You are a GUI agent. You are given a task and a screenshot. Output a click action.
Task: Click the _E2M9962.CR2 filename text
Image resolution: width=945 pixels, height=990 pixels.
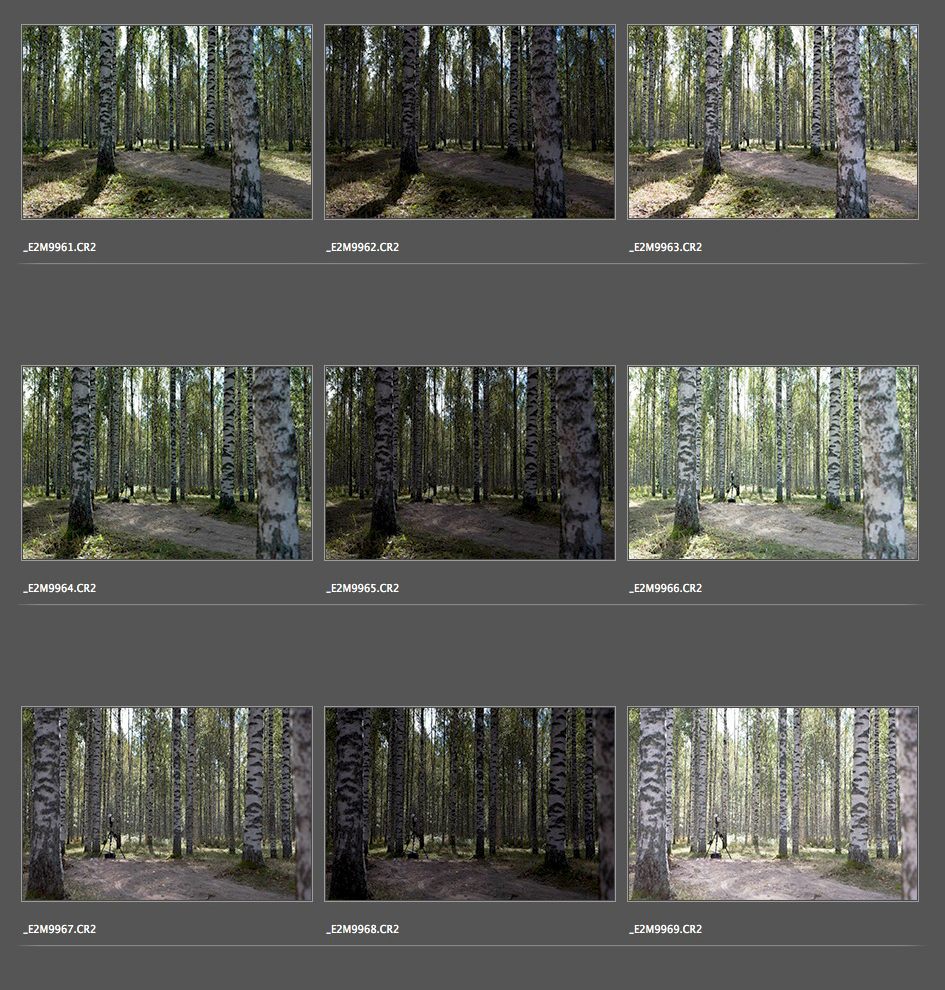pos(363,247)
